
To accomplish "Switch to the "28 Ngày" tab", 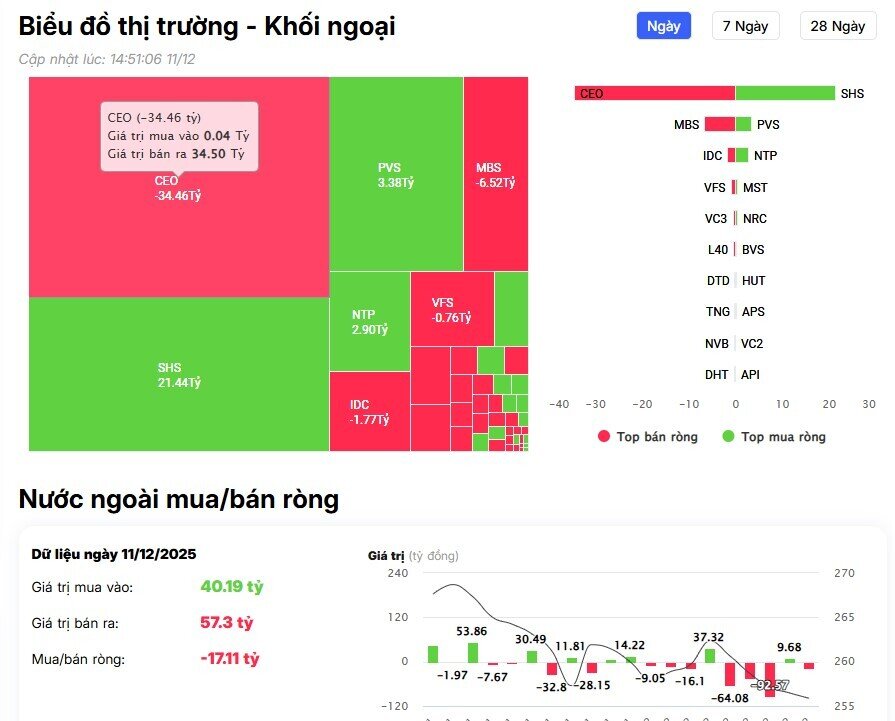I will [x=838, y=26].
